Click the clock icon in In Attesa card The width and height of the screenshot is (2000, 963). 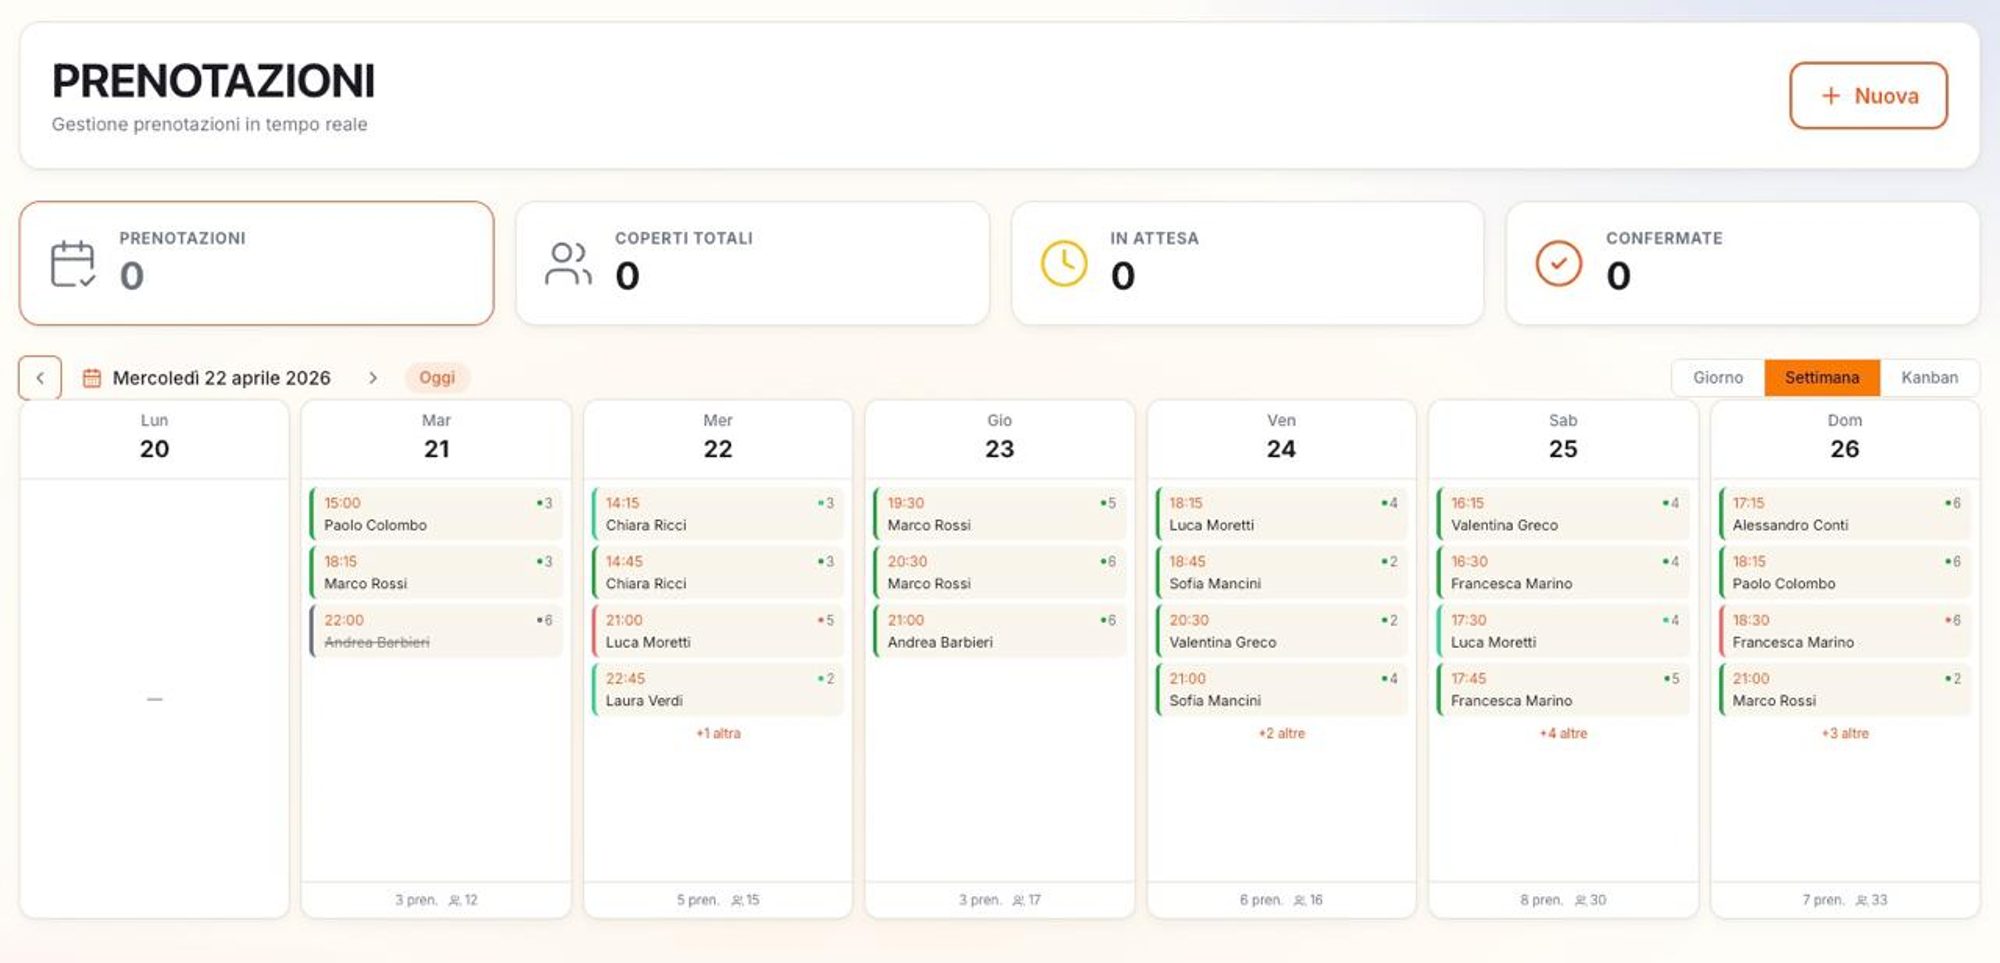pyautogui.click(x=1064, y=264)
